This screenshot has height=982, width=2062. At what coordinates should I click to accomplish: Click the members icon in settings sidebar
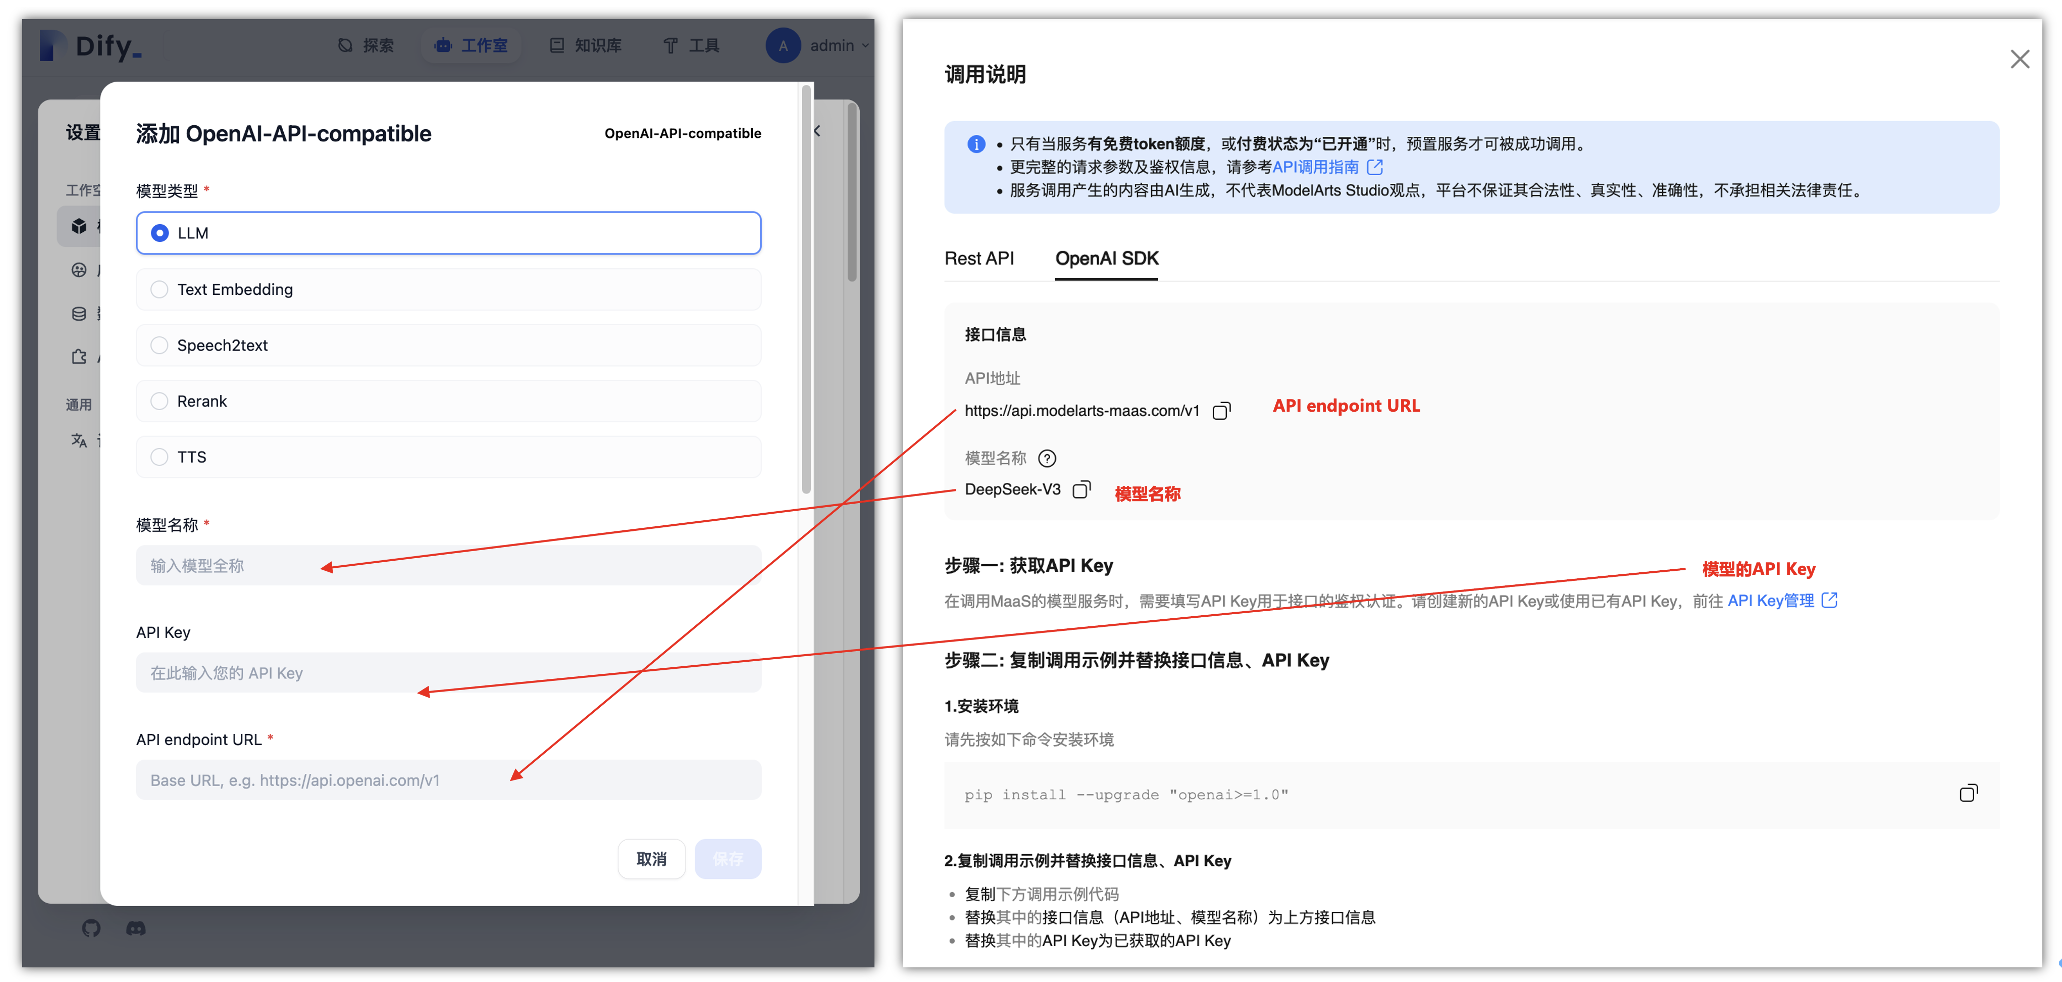[x=79, y=270]
